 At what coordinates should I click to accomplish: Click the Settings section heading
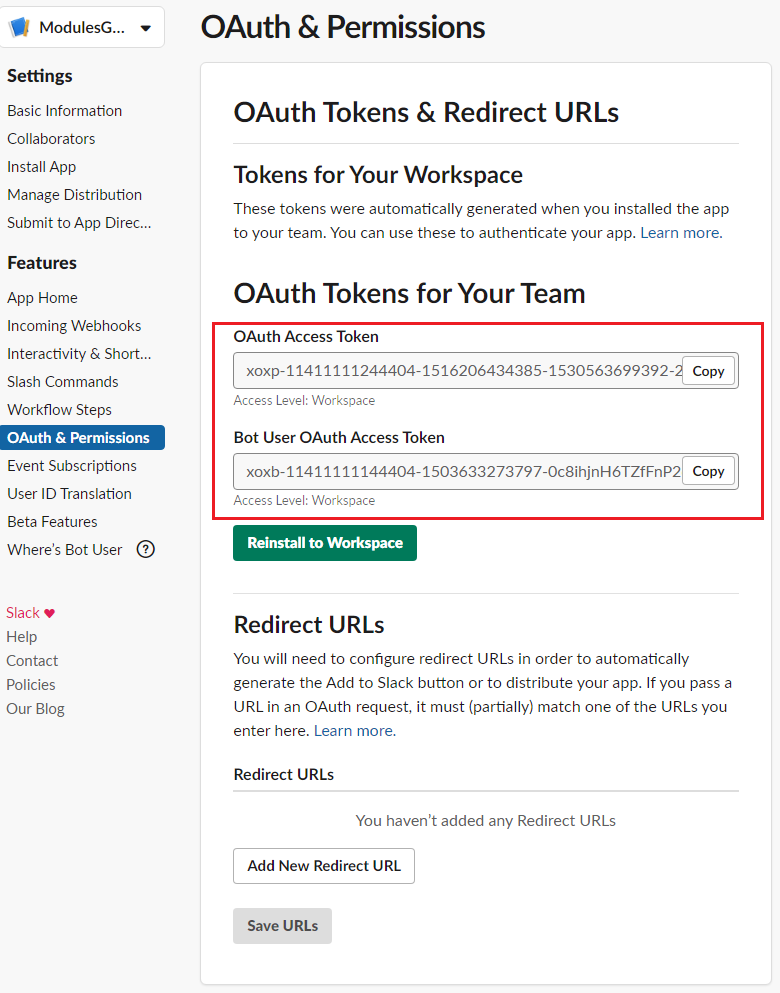pyautogui.click(x=40, y=76)
